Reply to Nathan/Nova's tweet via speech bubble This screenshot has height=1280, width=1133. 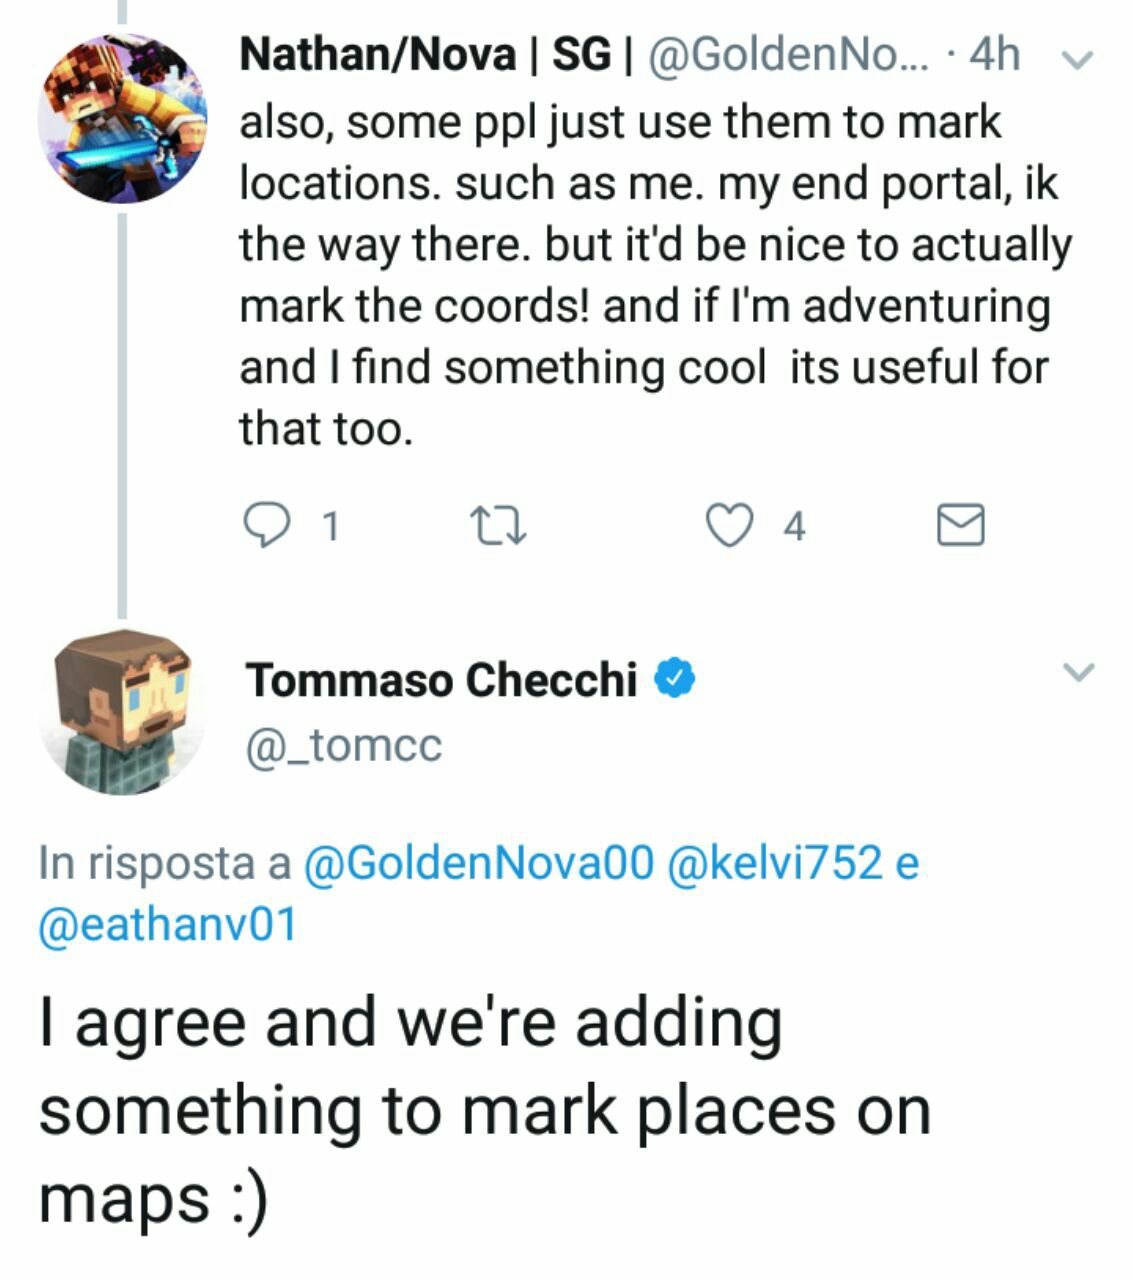(265, 525)
